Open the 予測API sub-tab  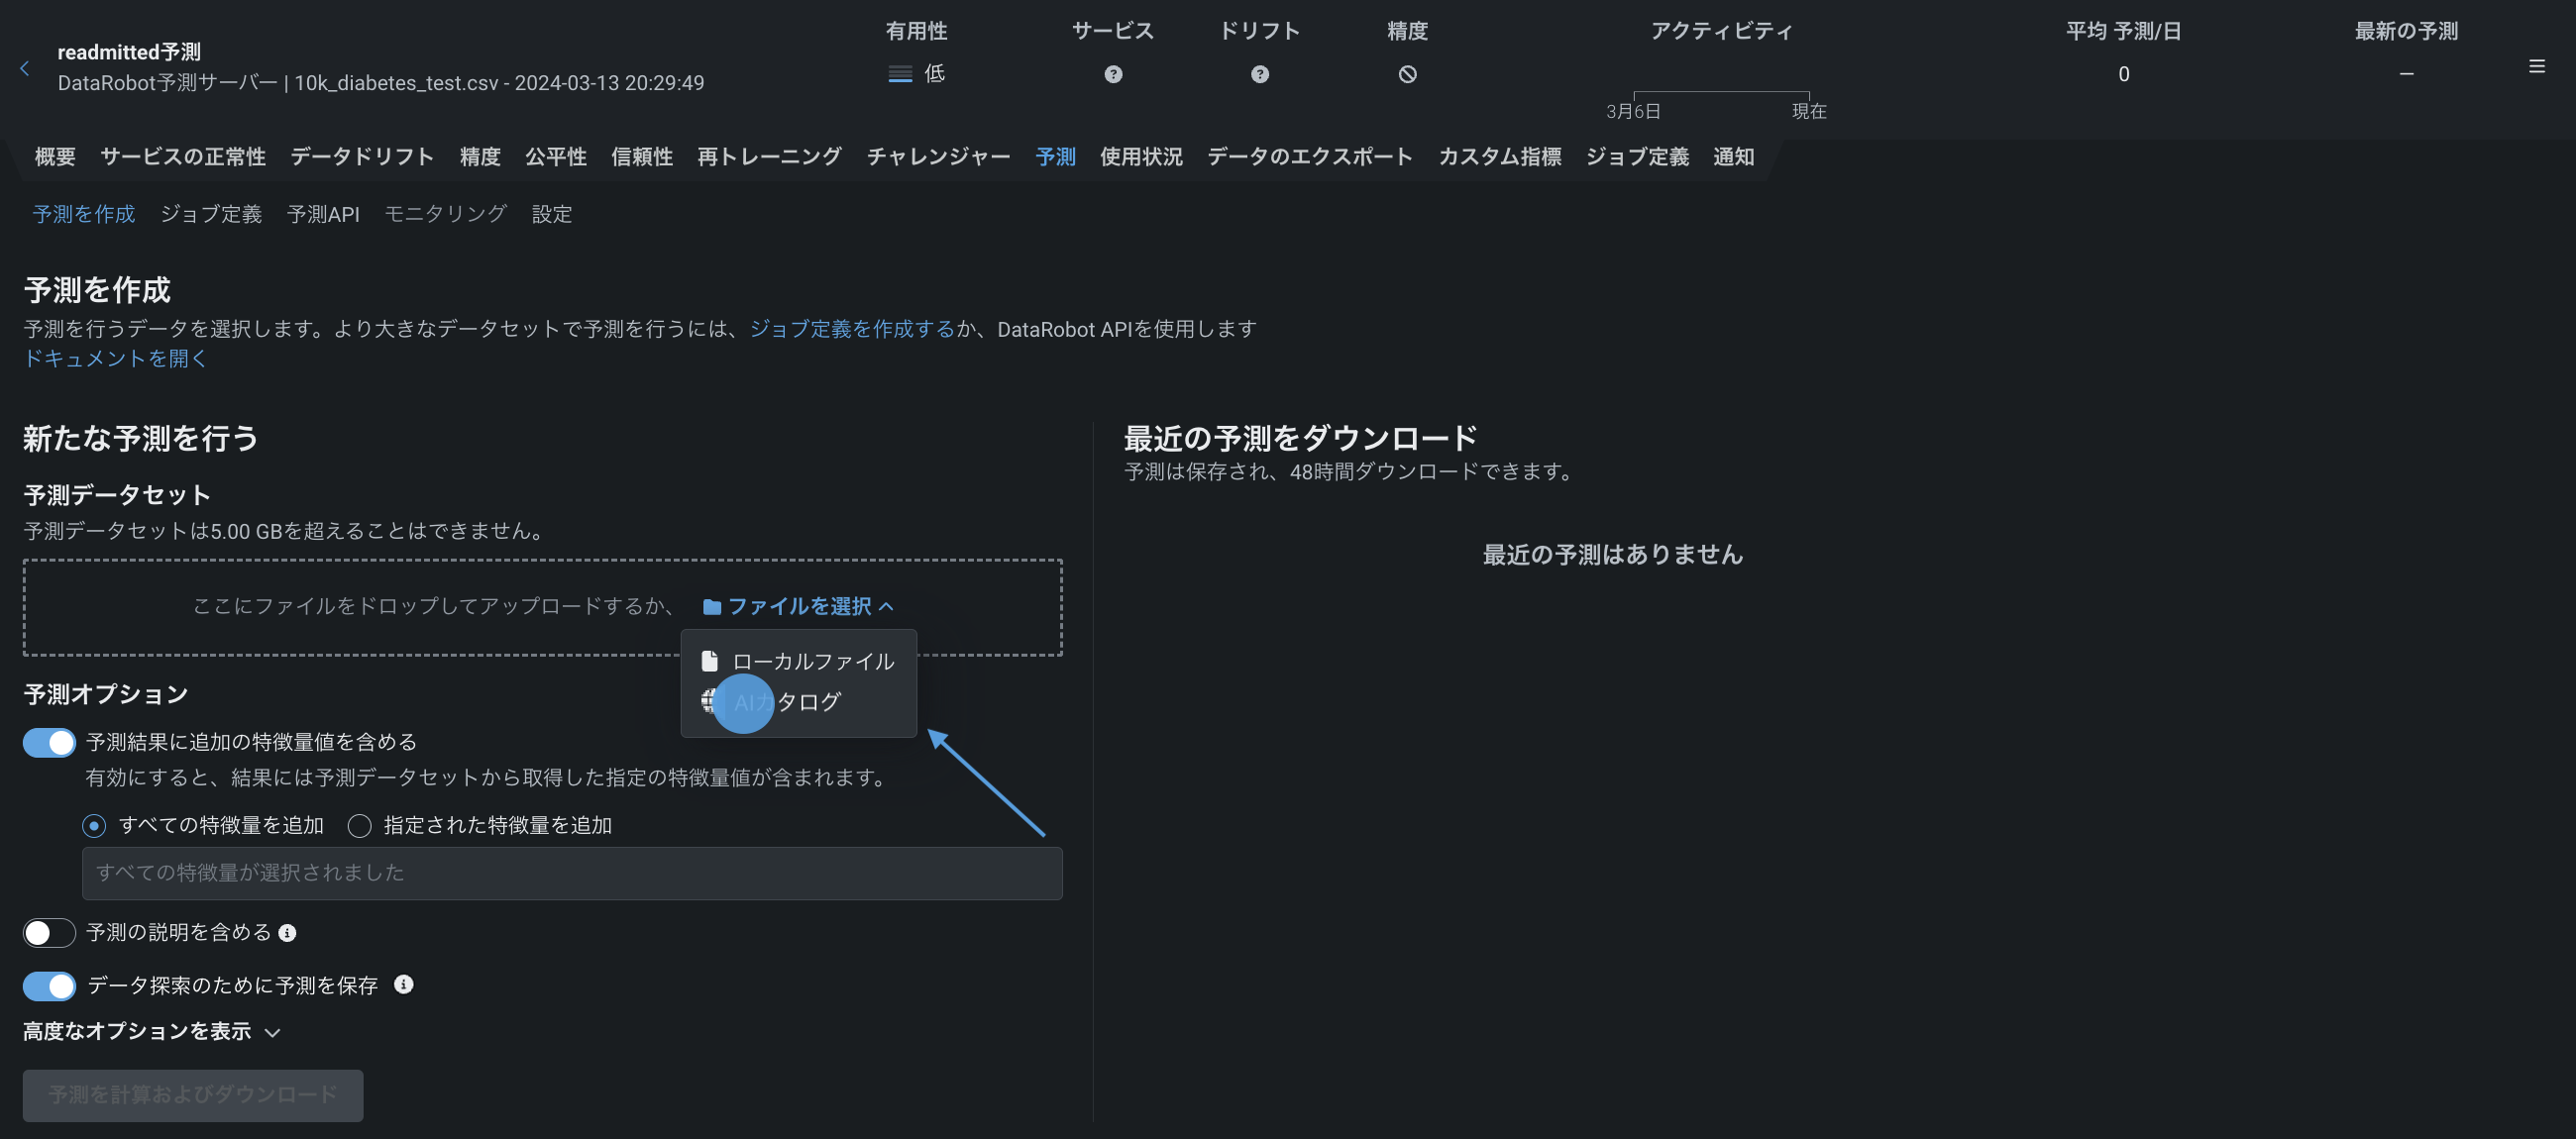click(322, 214)
